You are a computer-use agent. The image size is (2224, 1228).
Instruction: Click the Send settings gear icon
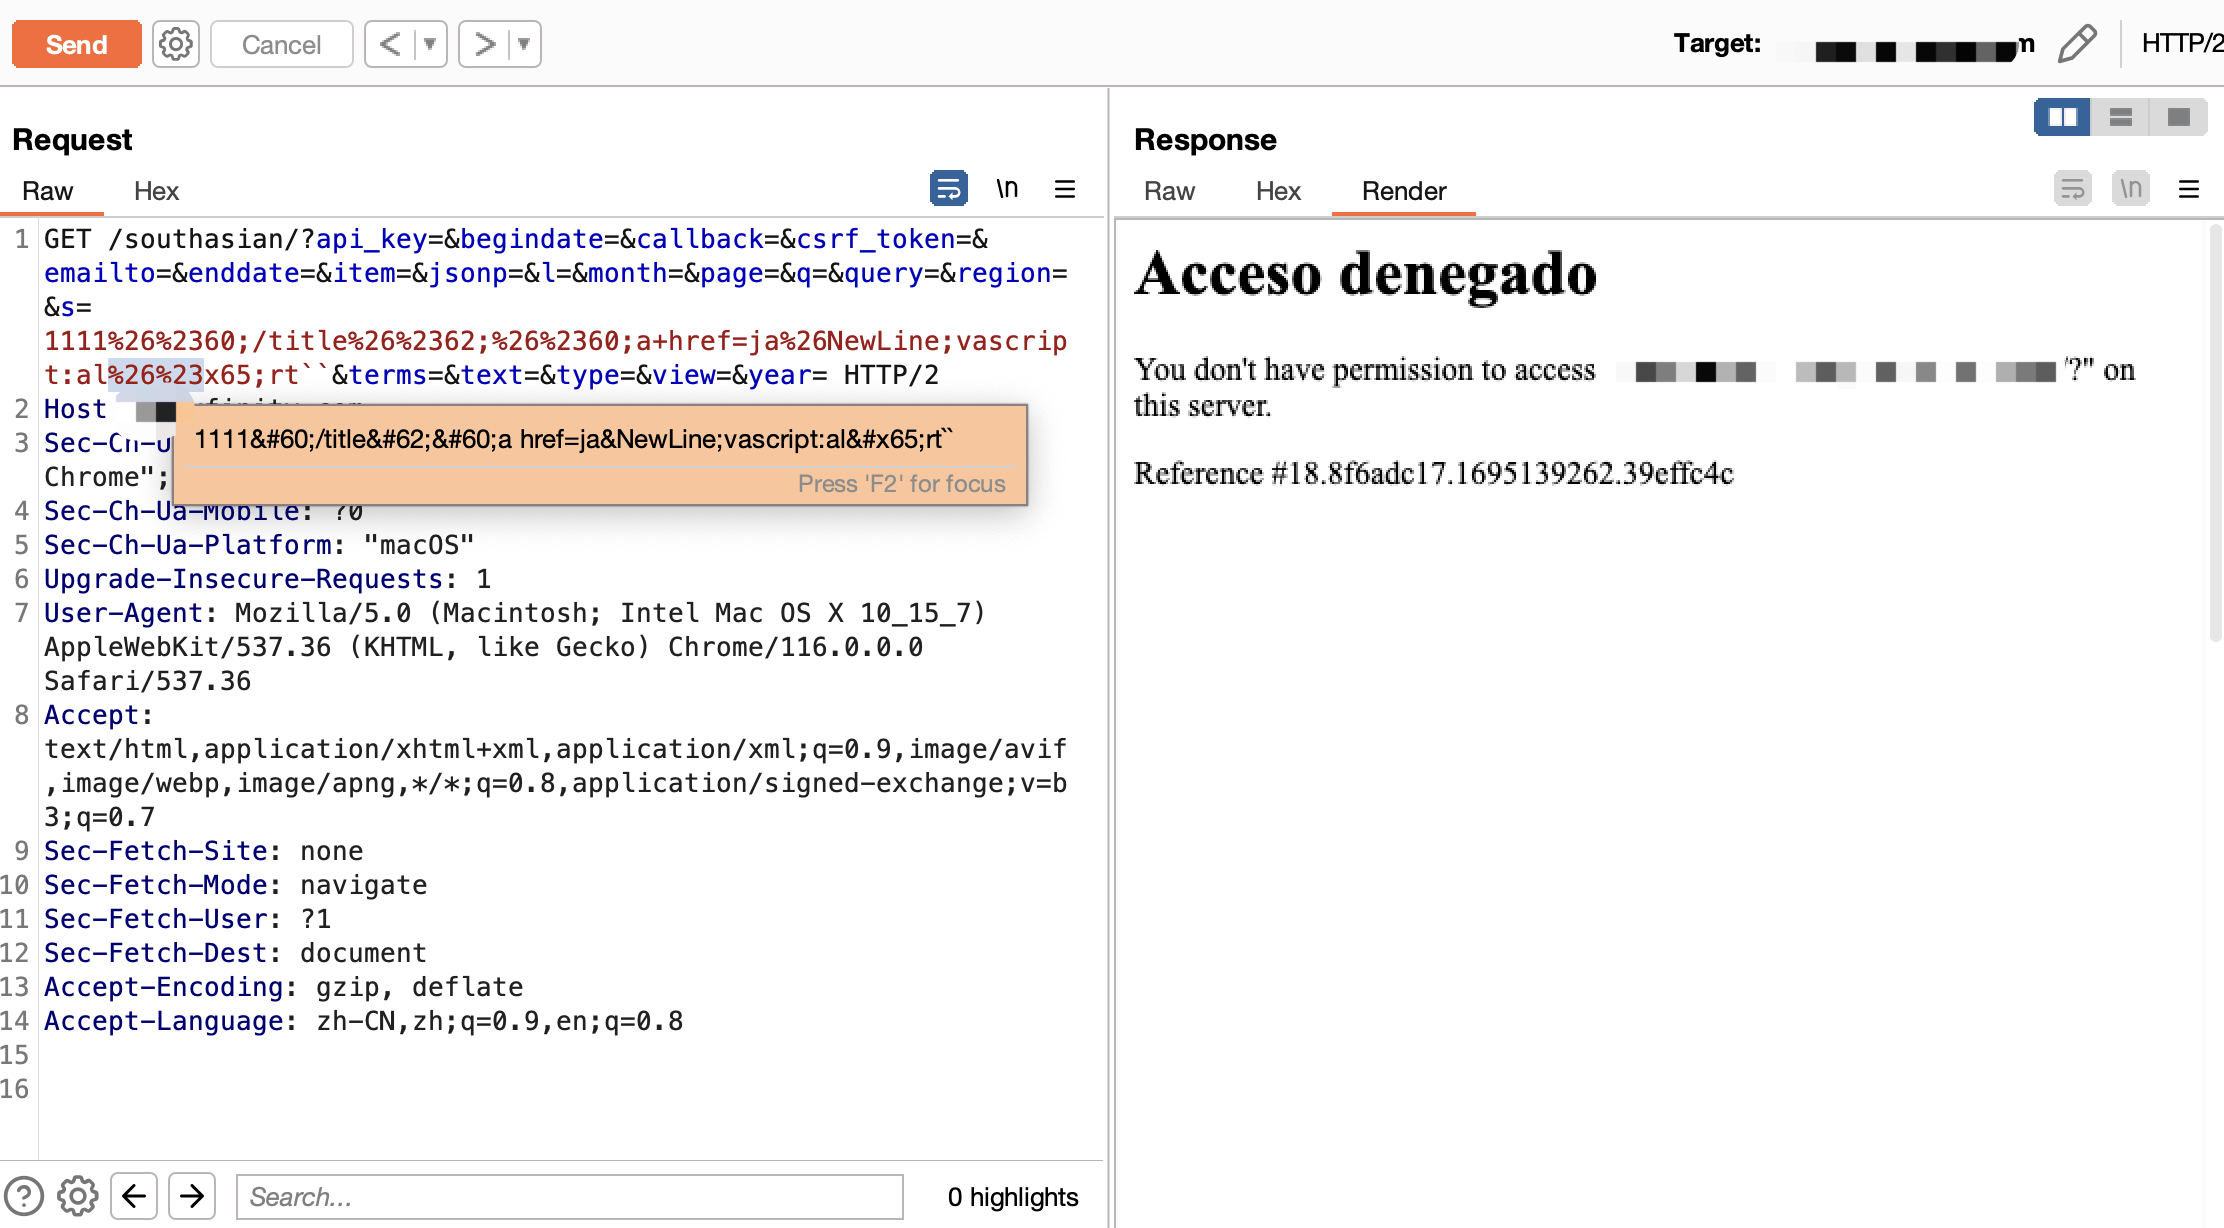[x=176, y=44]
